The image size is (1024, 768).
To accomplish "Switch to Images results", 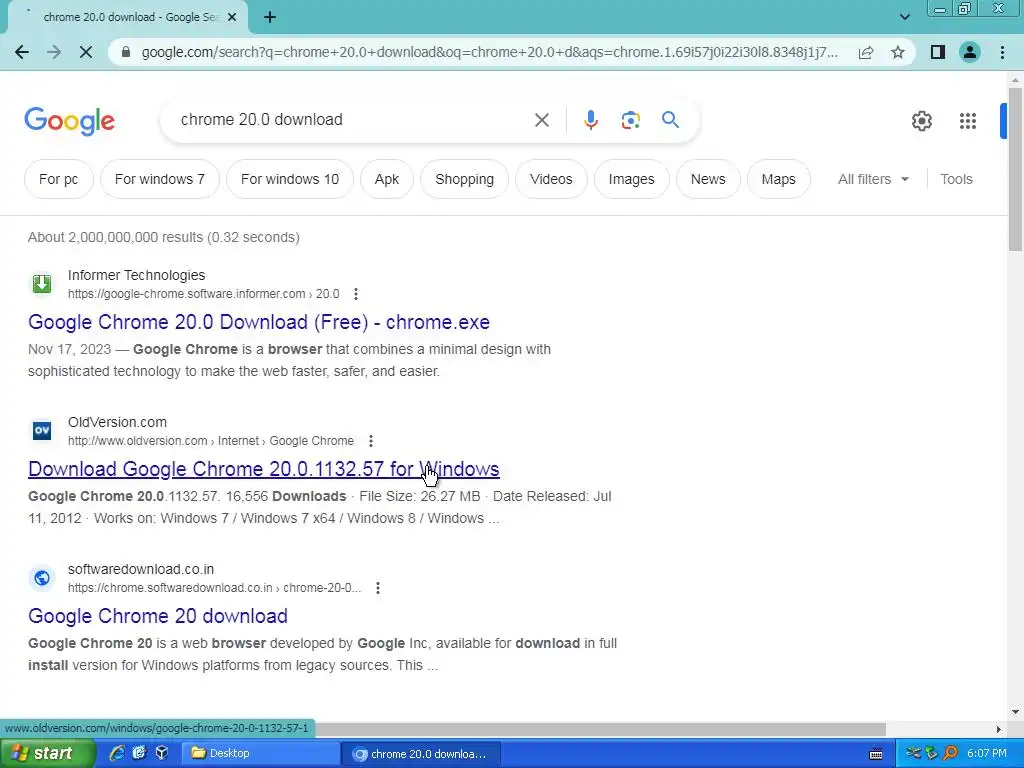I will (632, 179).
